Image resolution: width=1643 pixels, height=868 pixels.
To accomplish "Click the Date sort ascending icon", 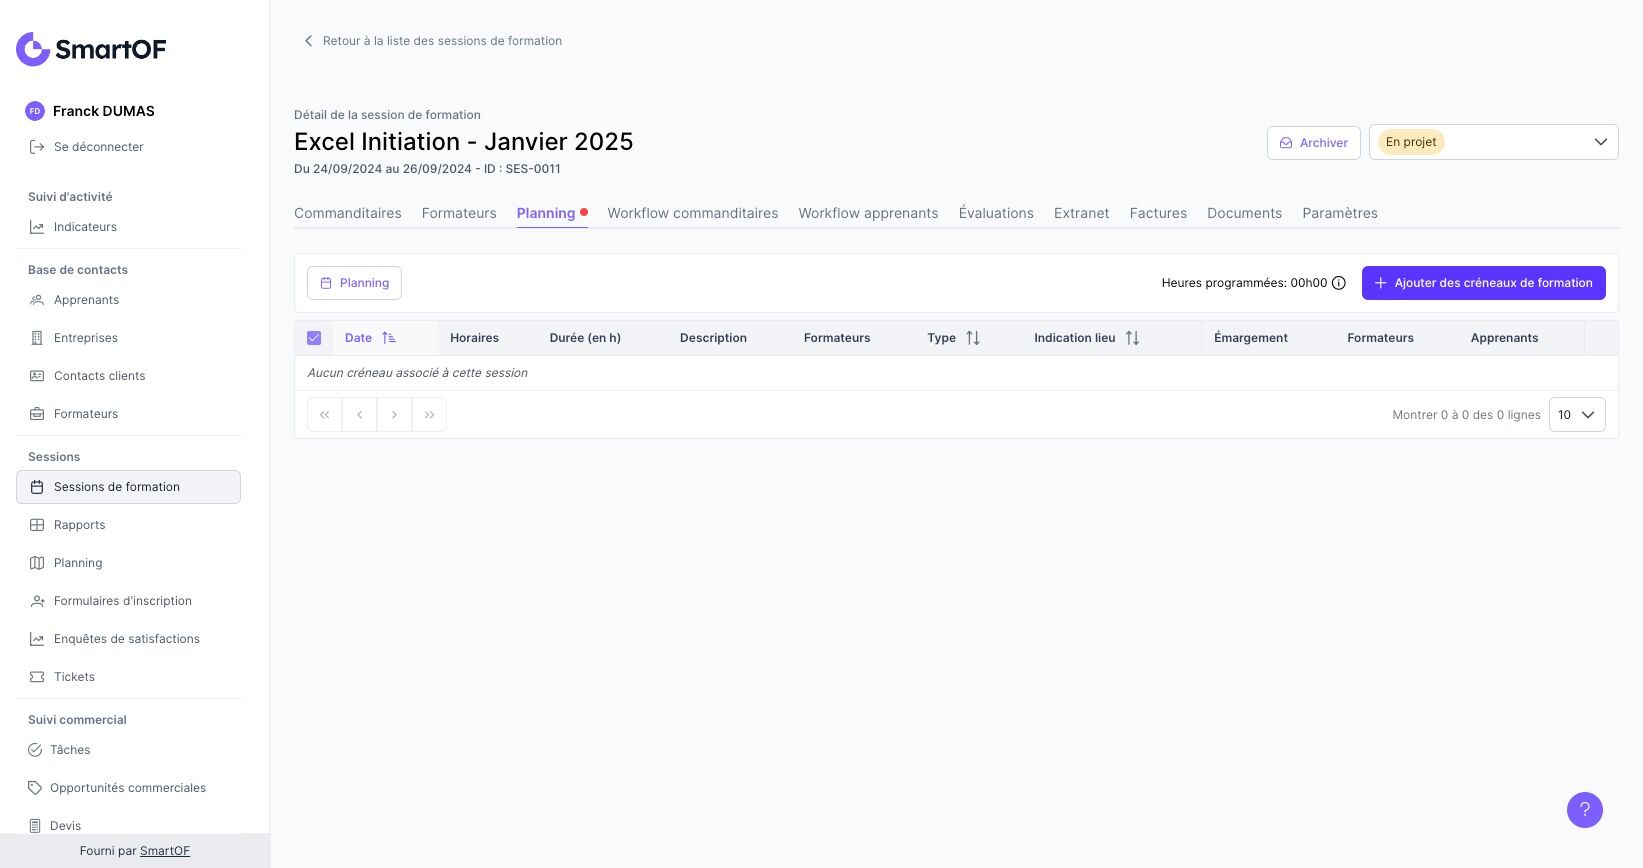I will click(x=389, y=338).
